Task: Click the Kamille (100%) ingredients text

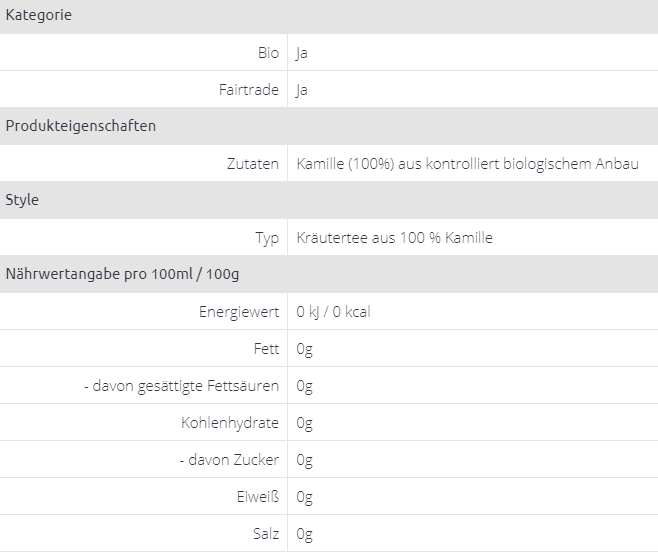Action: 467,163
